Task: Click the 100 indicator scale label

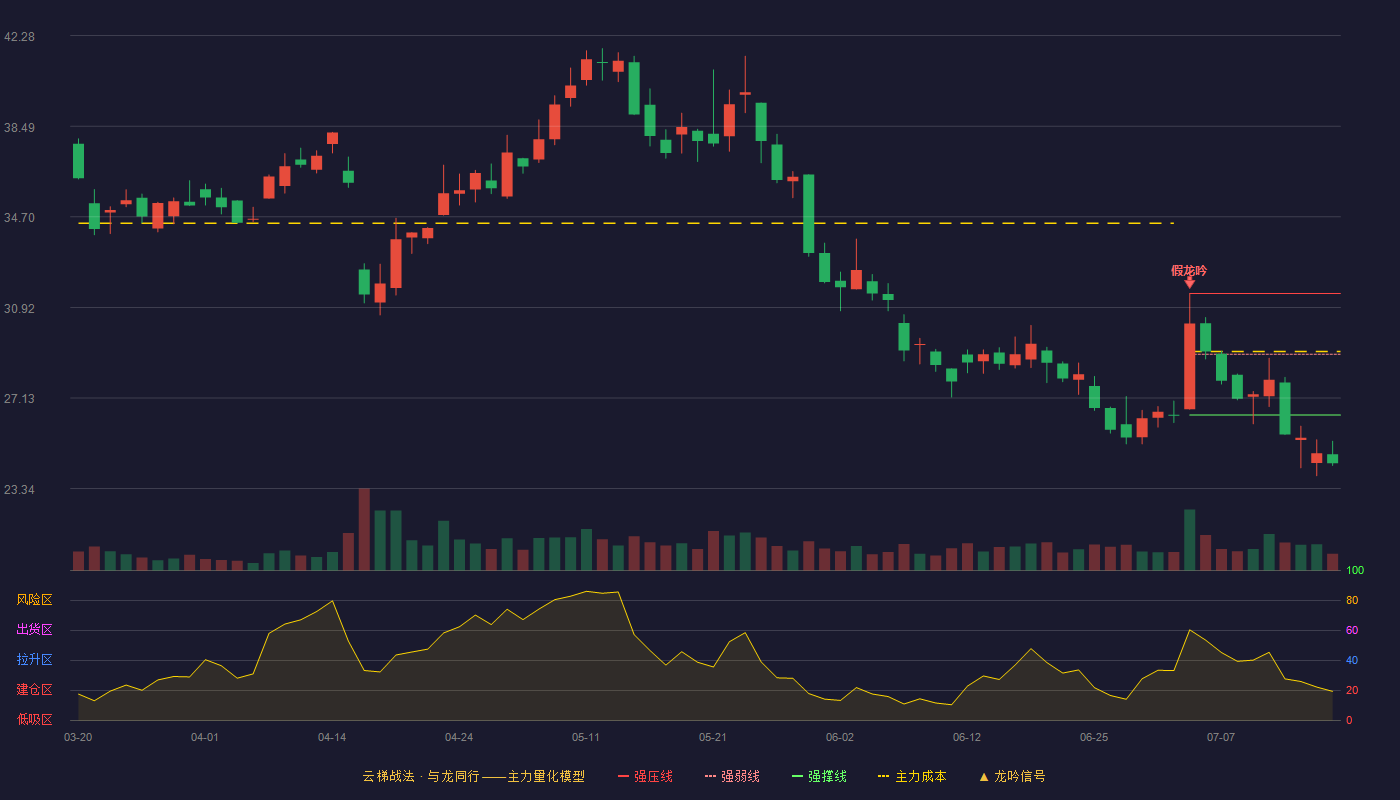Action: (1355, 570)
